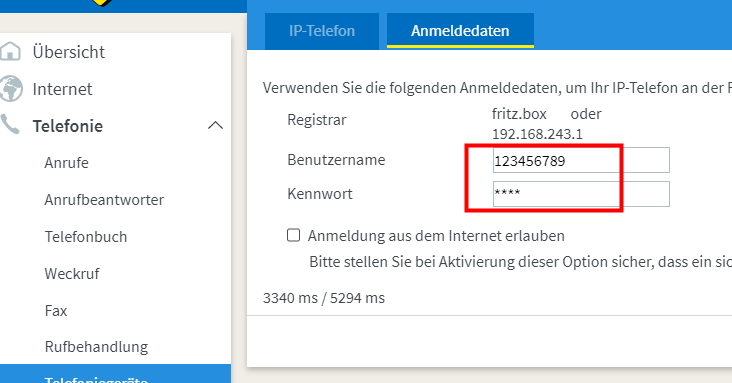732x383 pixels.
Task: Select the Anmeldedaten tab
Action: pyautogui.click(x=460, y=31)
